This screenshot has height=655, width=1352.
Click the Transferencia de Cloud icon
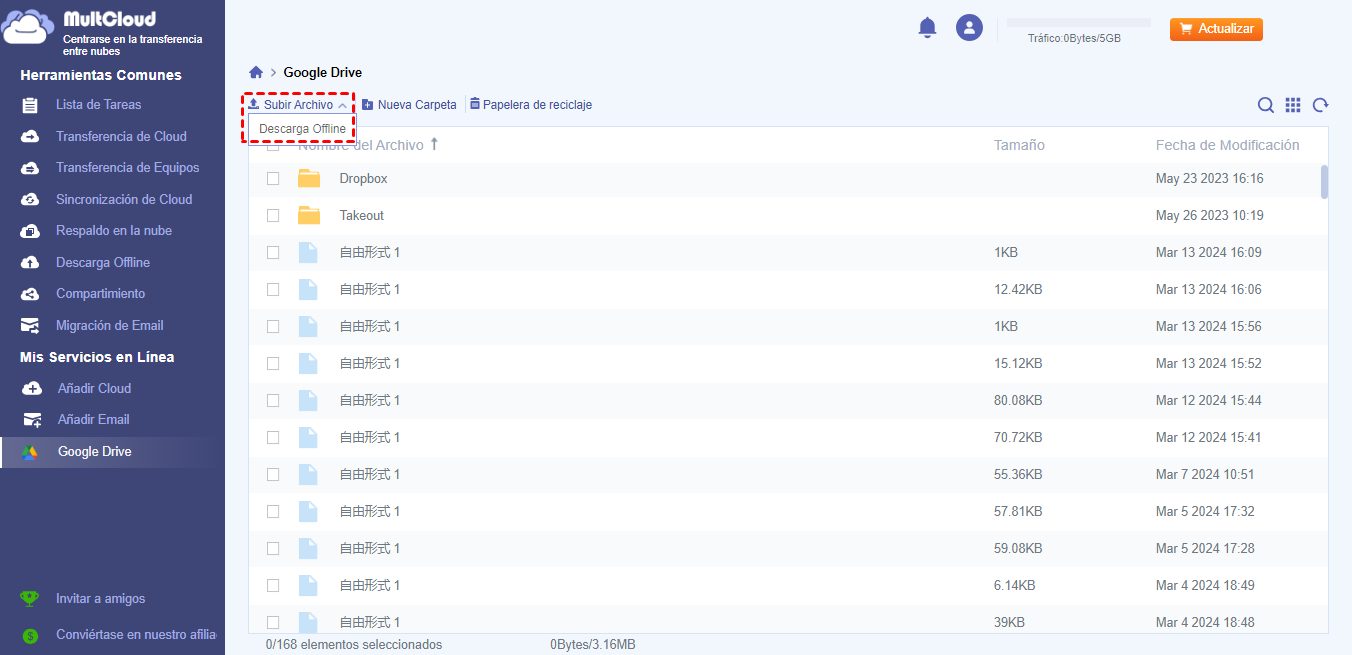click(x=30, y=136)
